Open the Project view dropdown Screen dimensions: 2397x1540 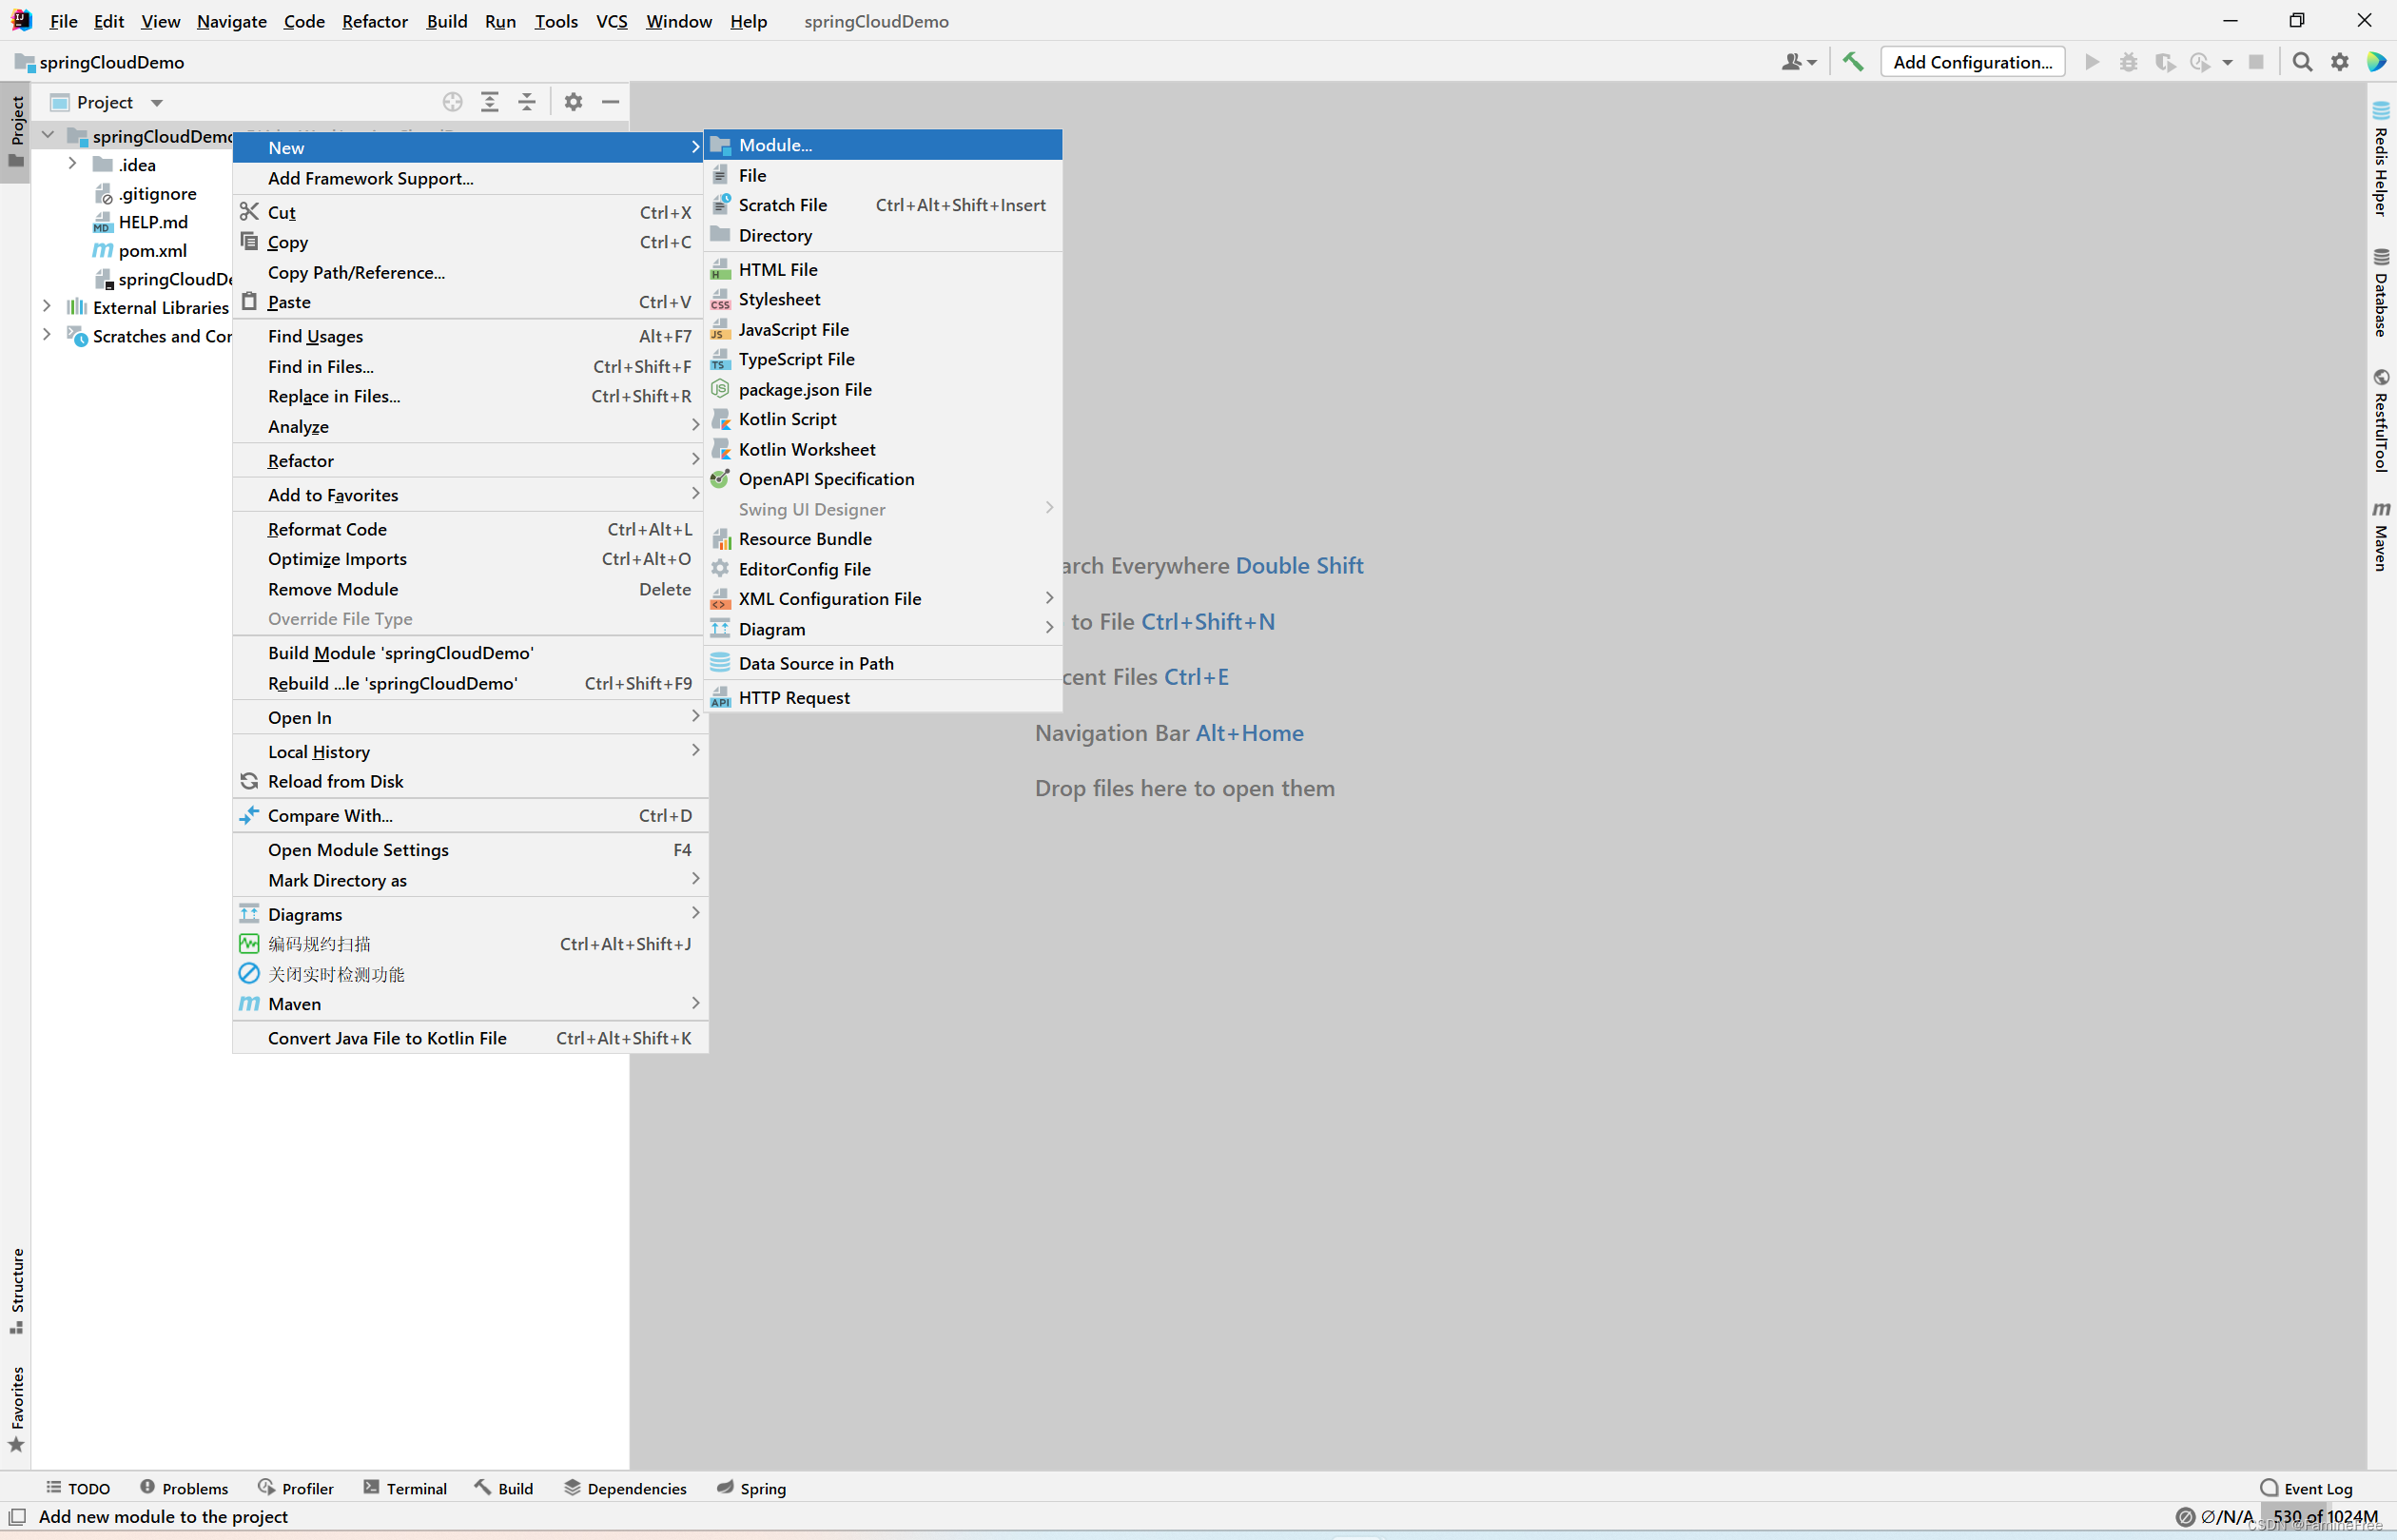(x=156, y=102)
